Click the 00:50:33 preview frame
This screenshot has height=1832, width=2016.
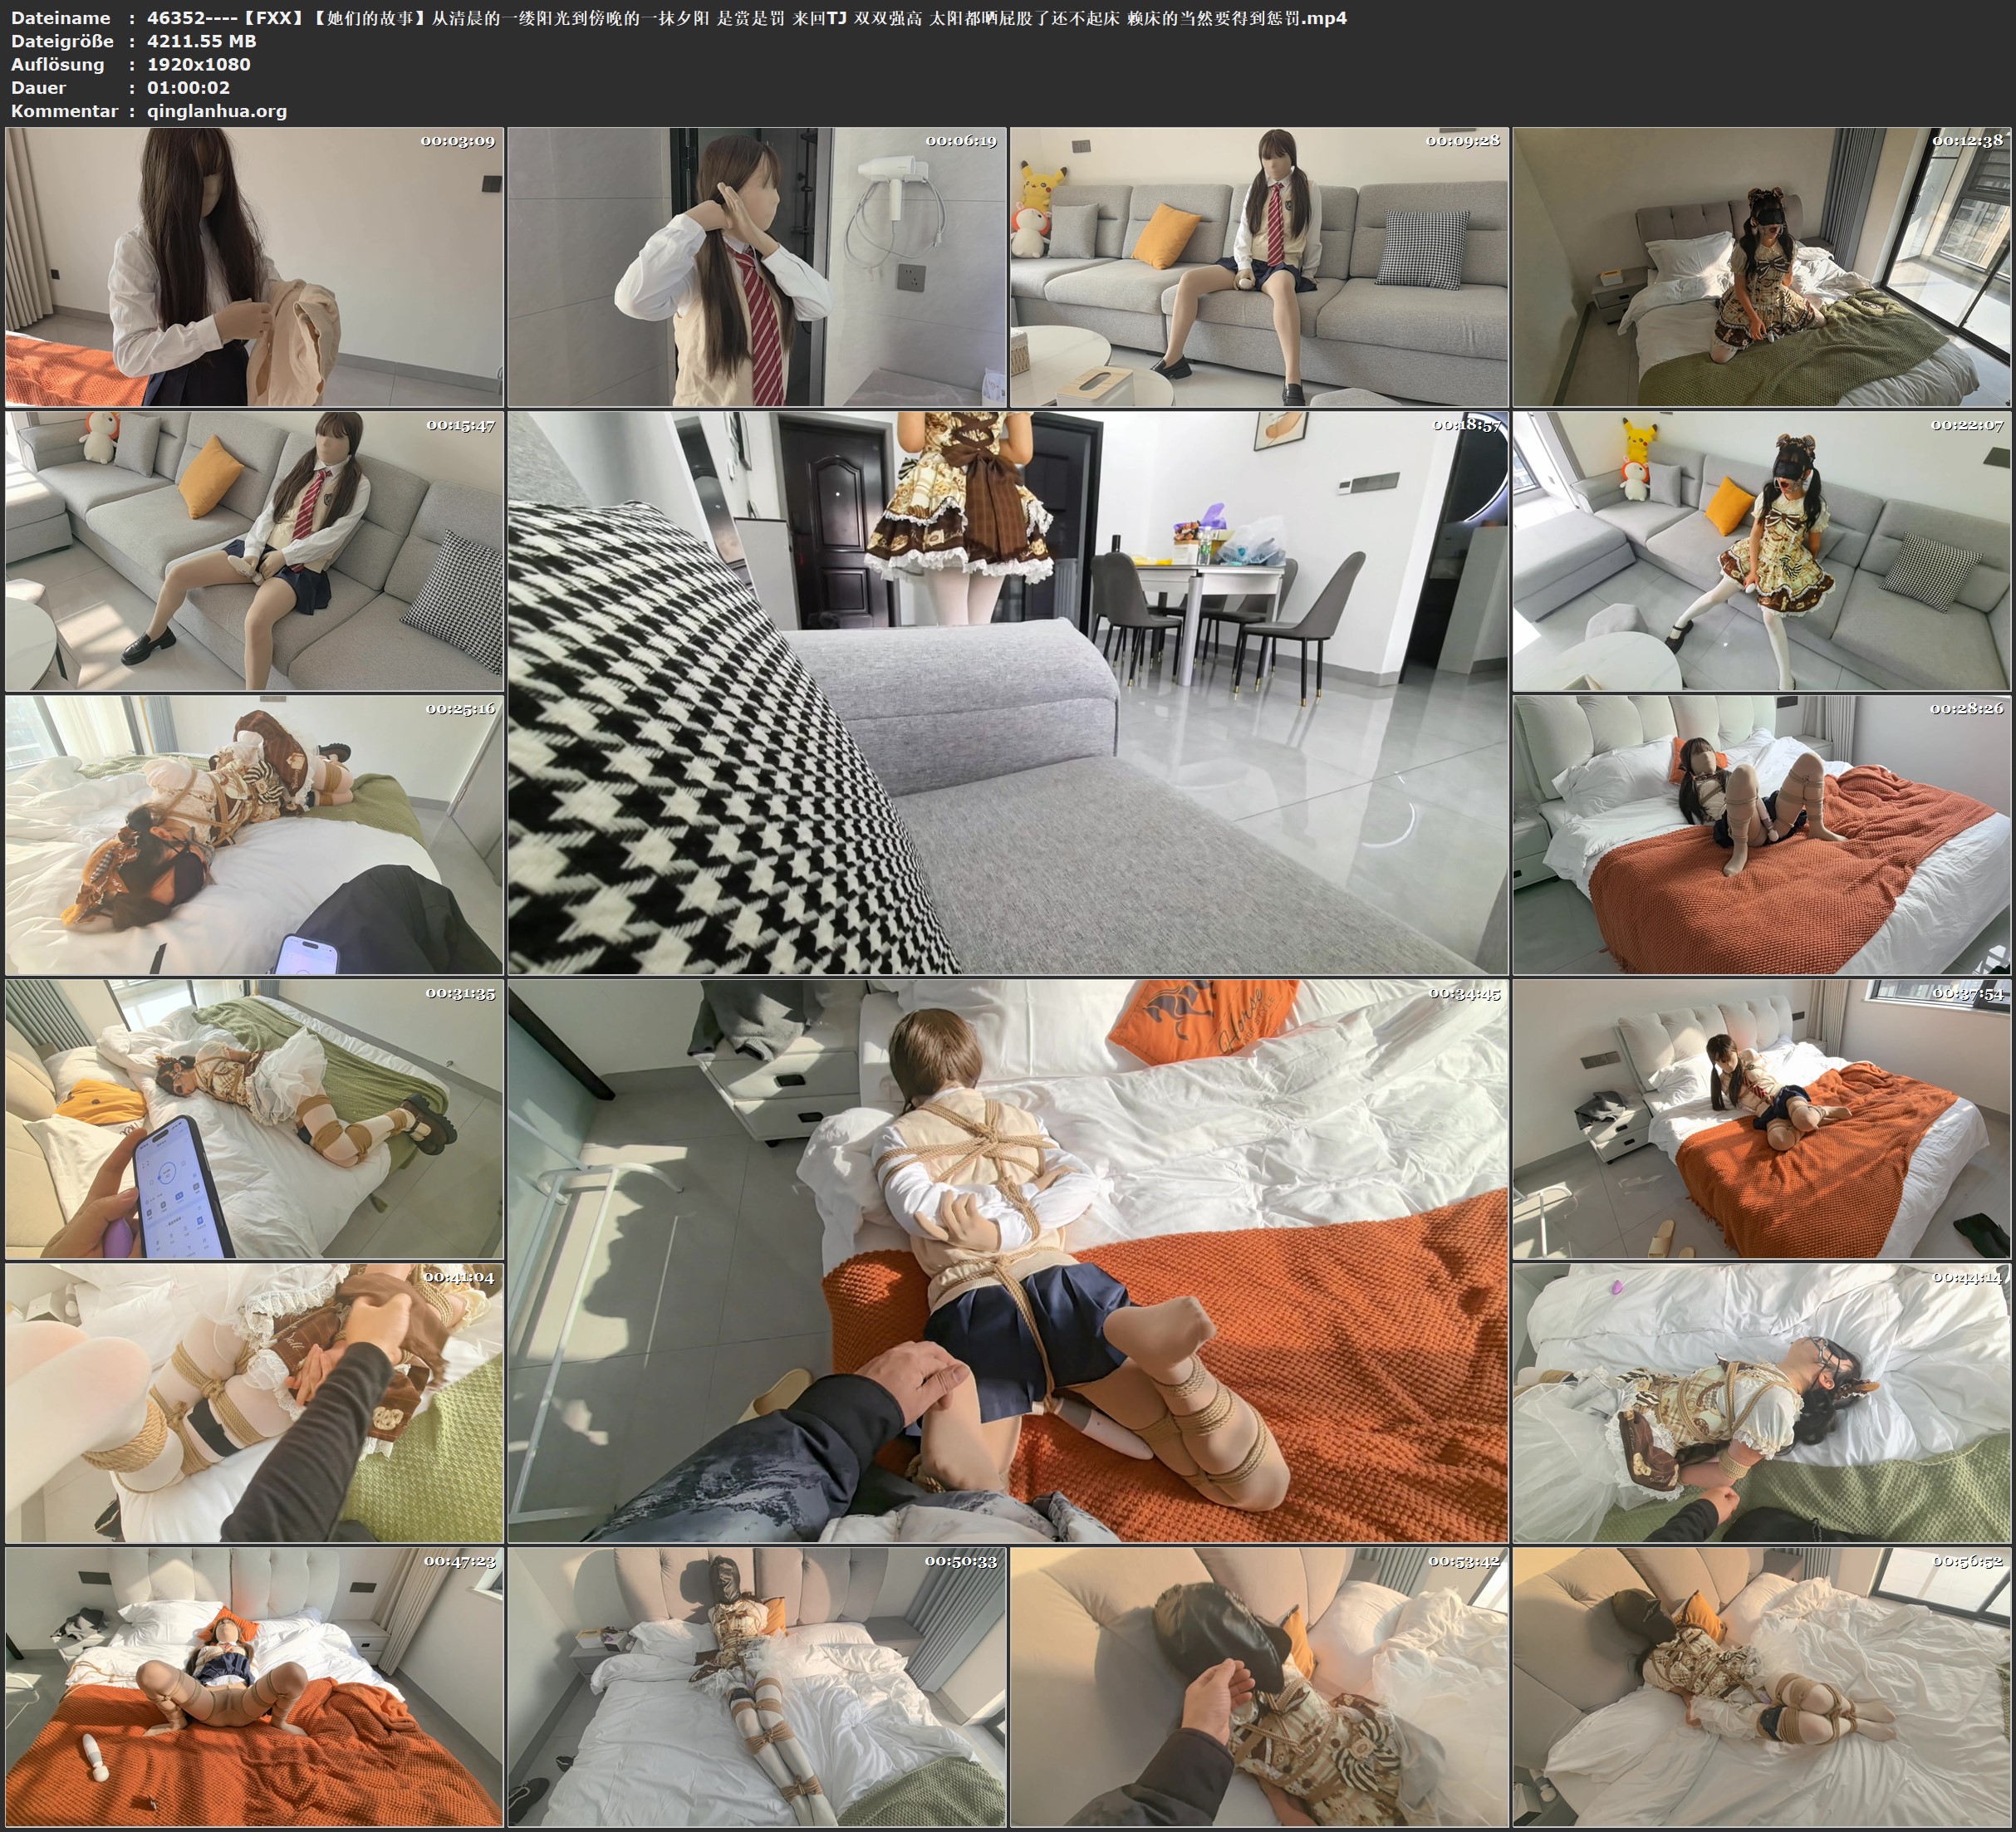757,1687
